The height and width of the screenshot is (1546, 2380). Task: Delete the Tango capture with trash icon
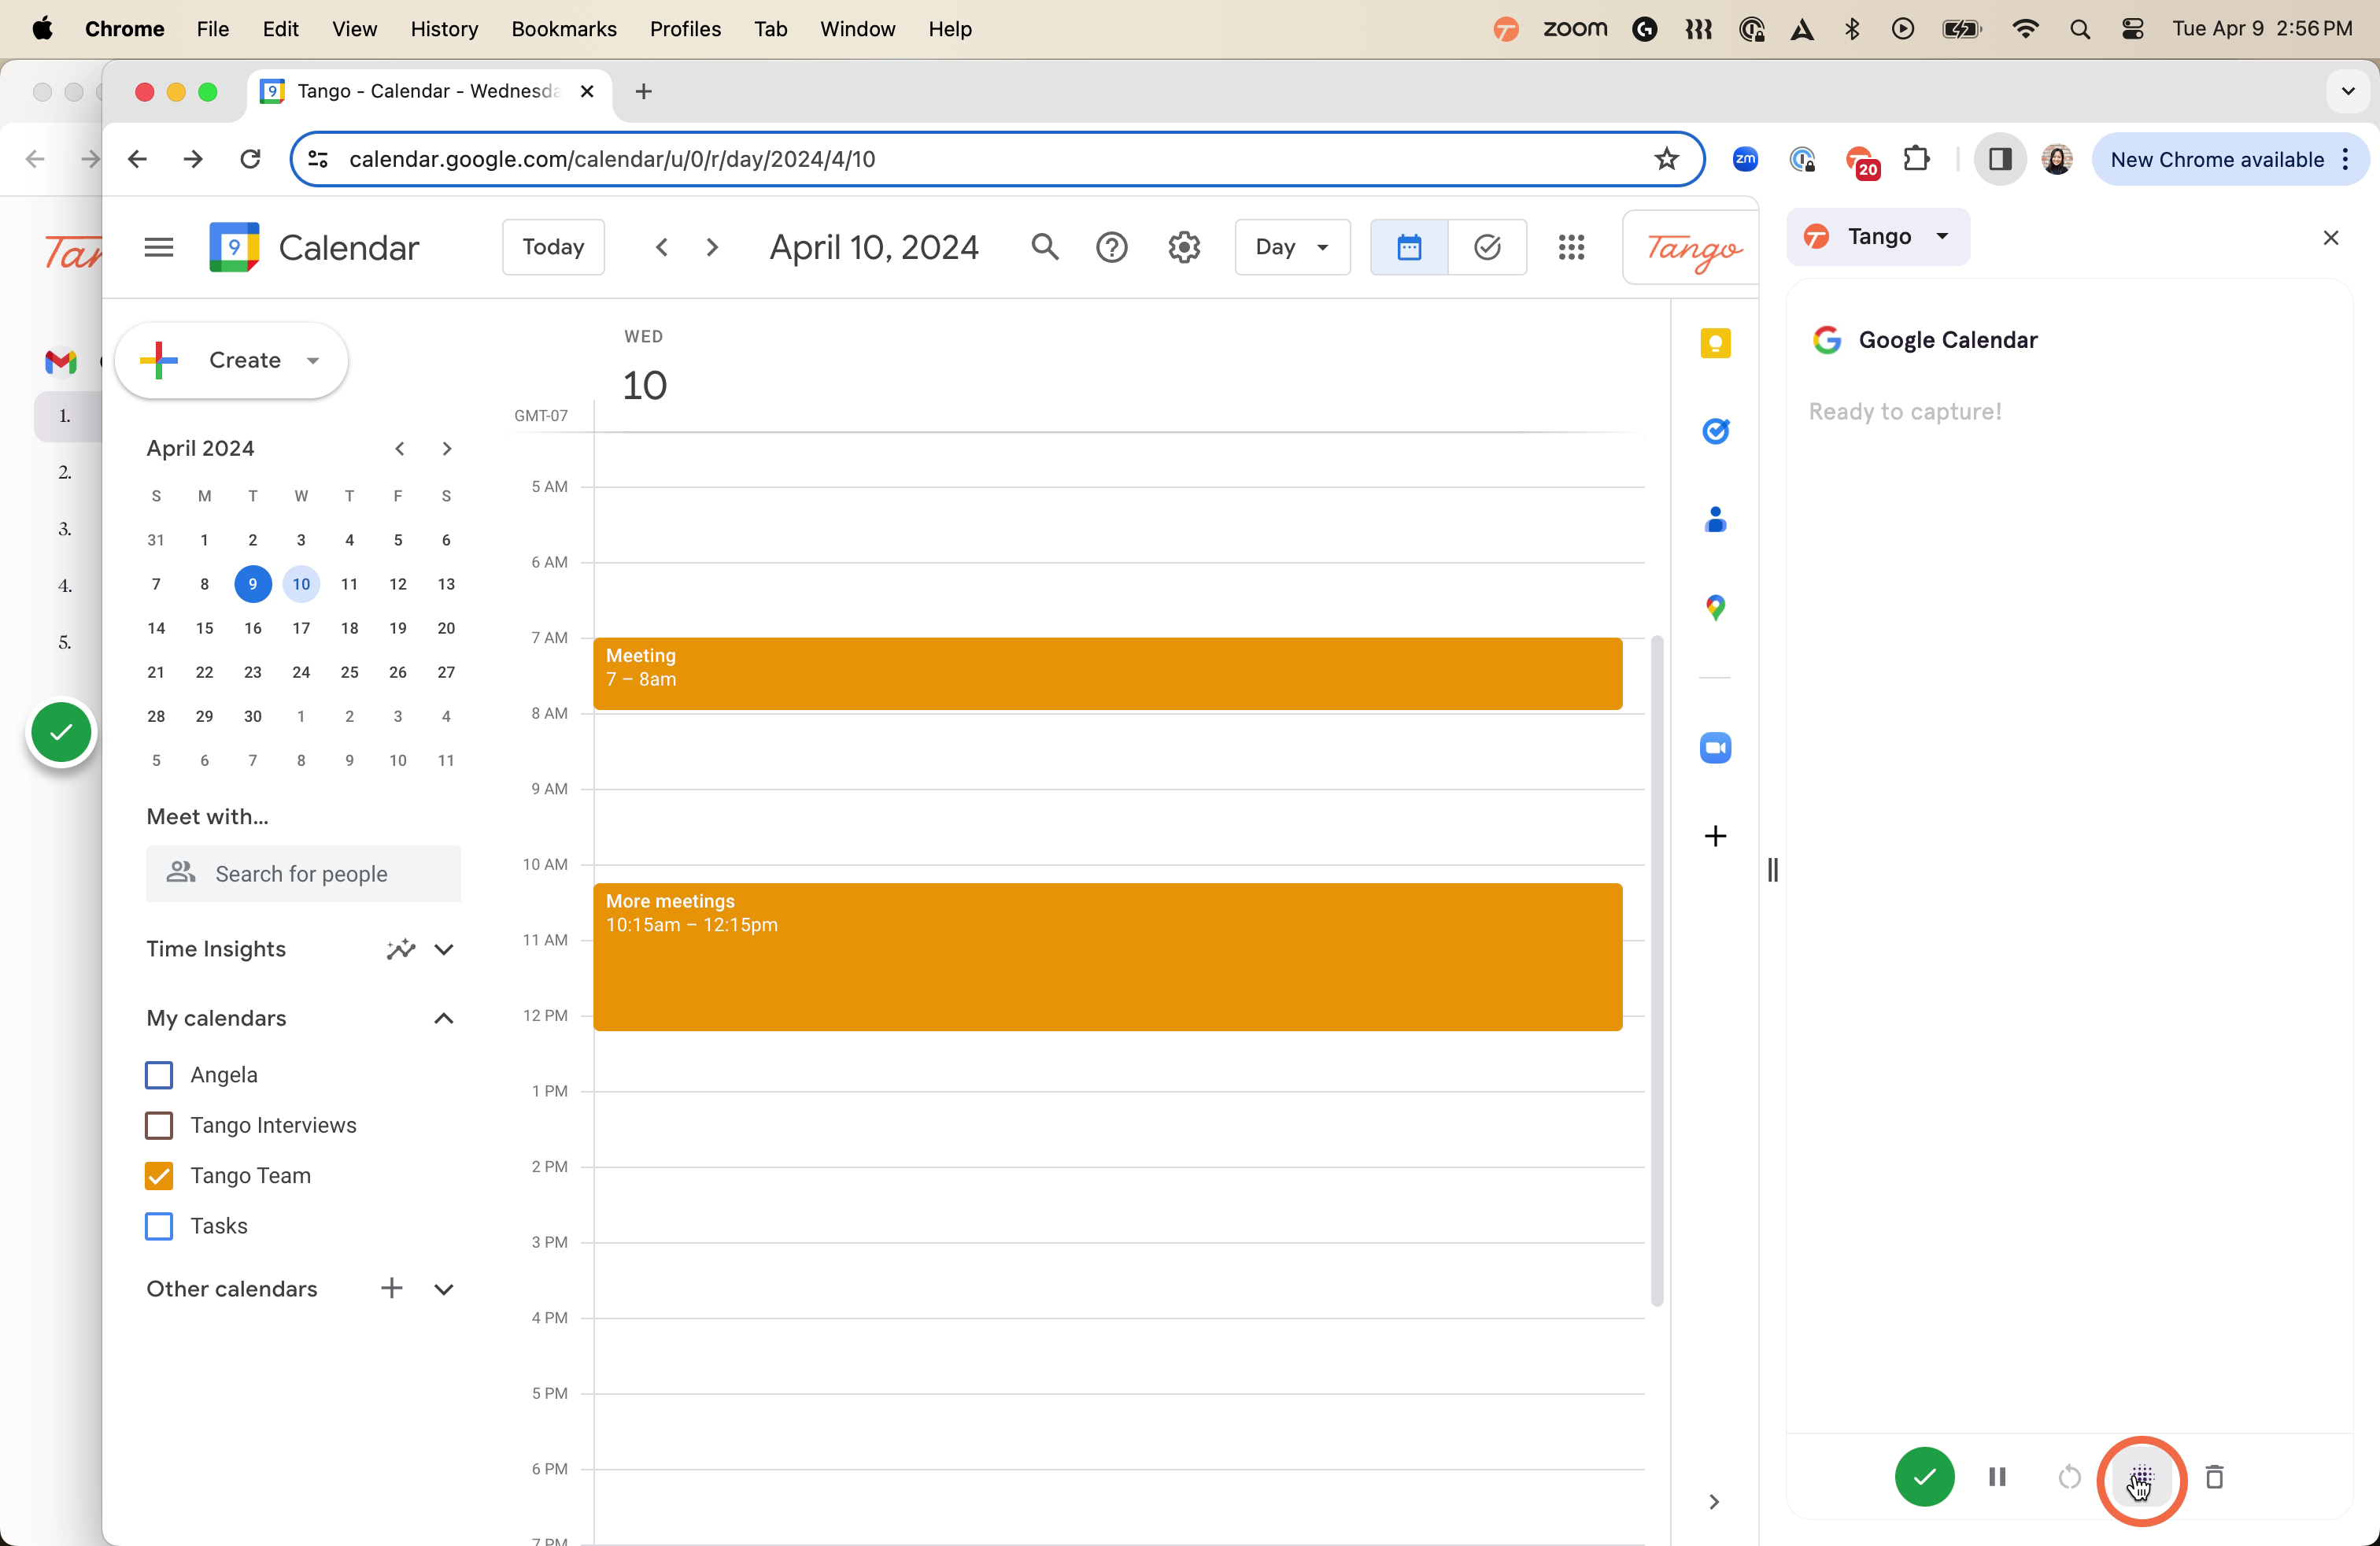click(2214, 1477)
